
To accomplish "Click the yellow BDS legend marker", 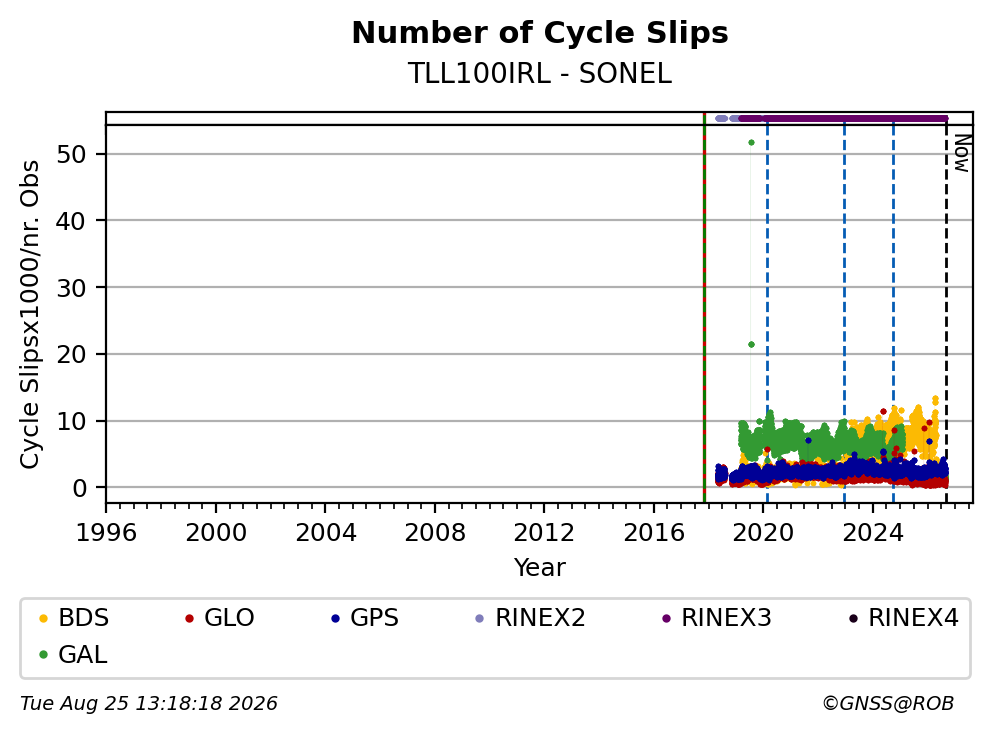I will coord(44,618).
